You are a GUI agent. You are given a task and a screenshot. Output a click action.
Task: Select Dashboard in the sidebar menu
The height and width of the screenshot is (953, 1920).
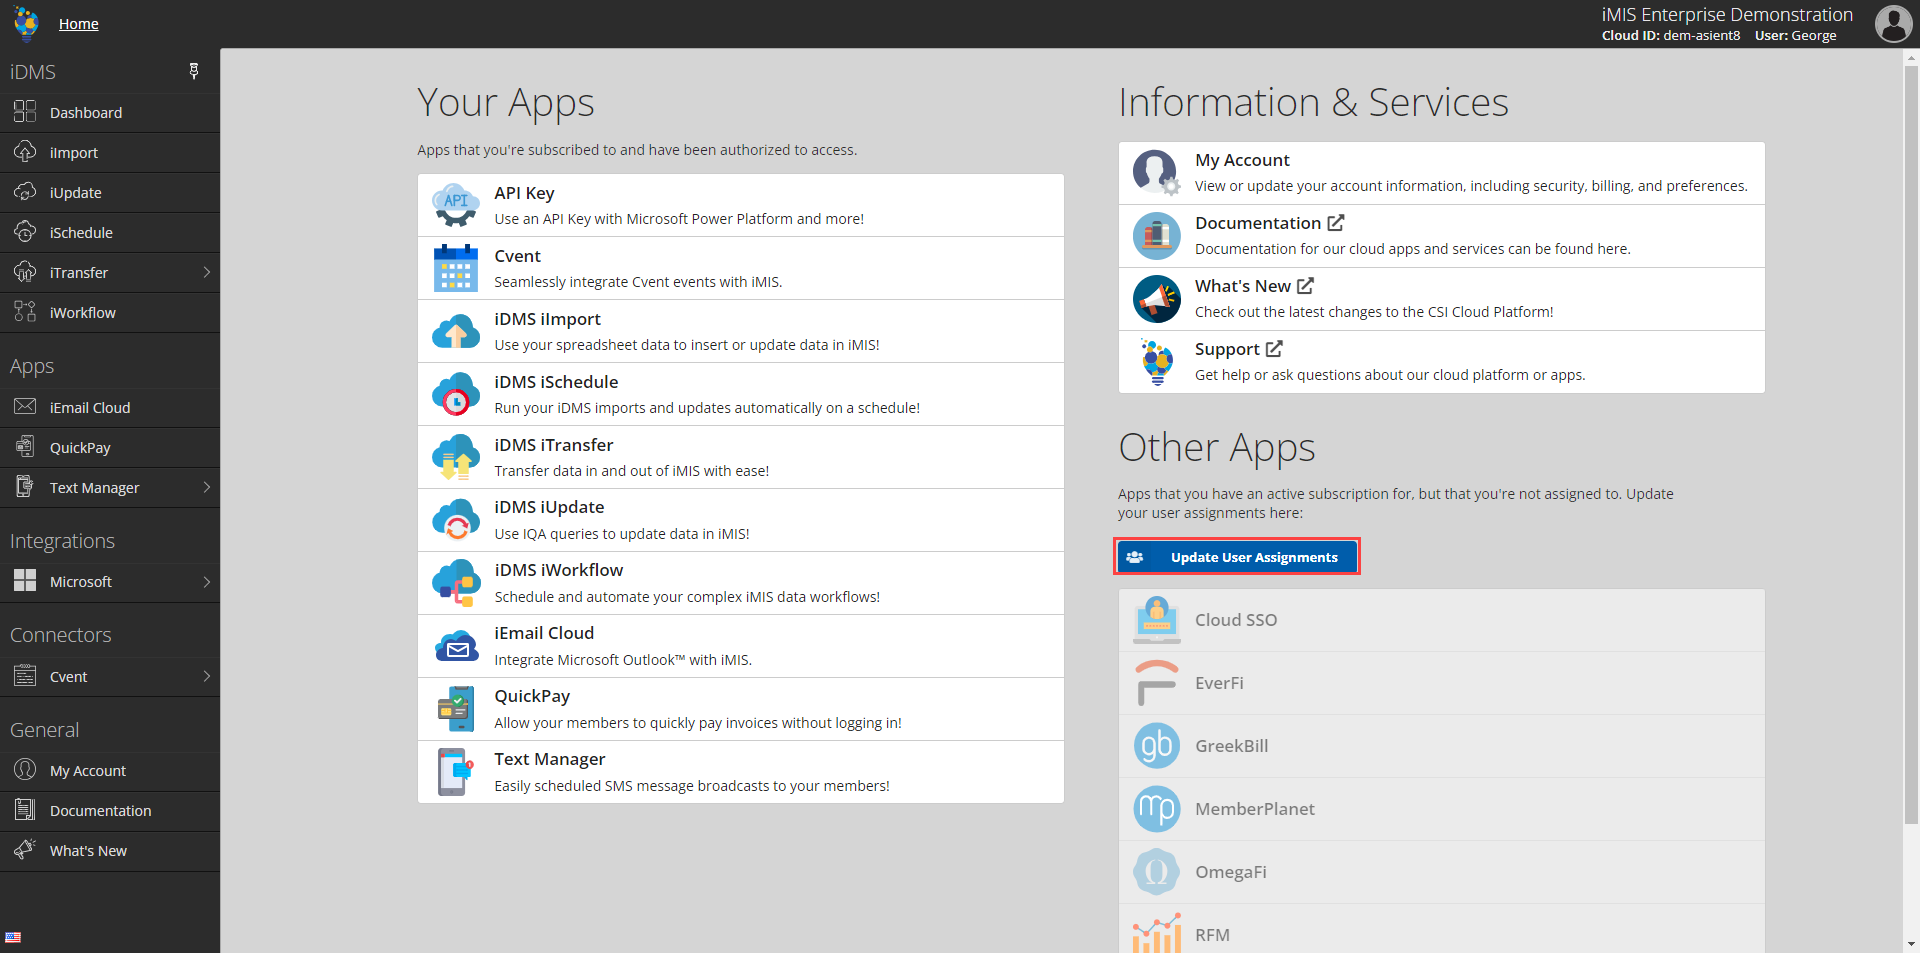[85, 112]
